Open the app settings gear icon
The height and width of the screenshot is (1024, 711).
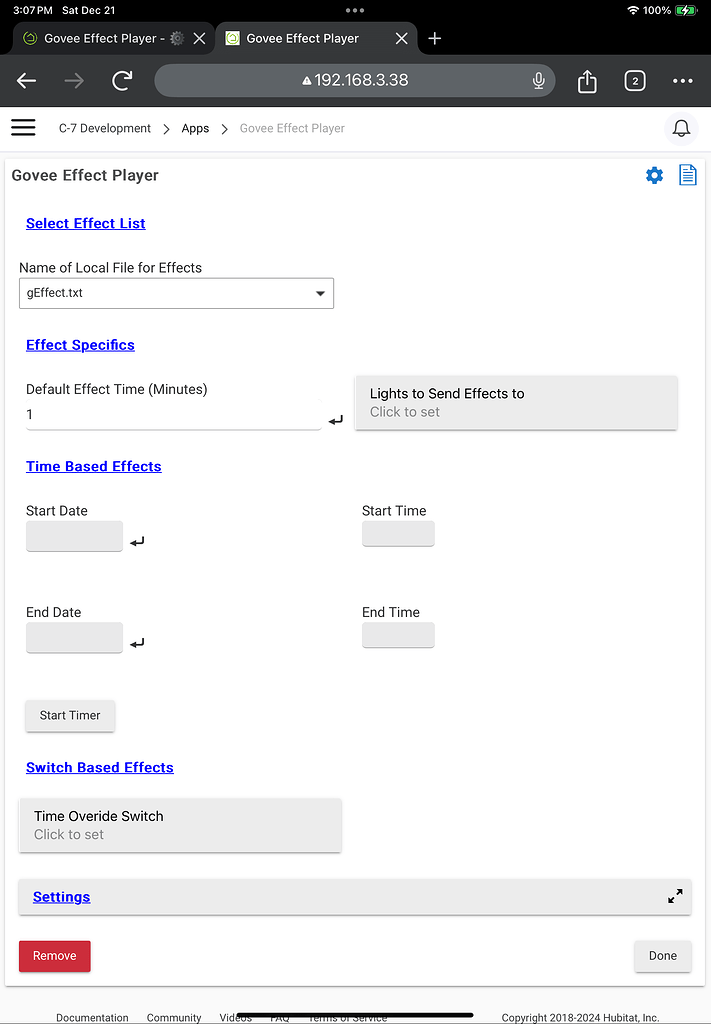(654, 175)
